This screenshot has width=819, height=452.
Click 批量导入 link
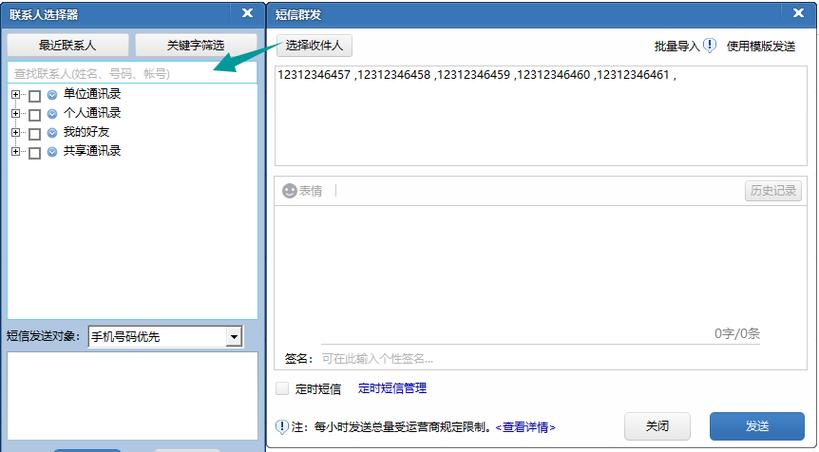(x=676, y=46)
